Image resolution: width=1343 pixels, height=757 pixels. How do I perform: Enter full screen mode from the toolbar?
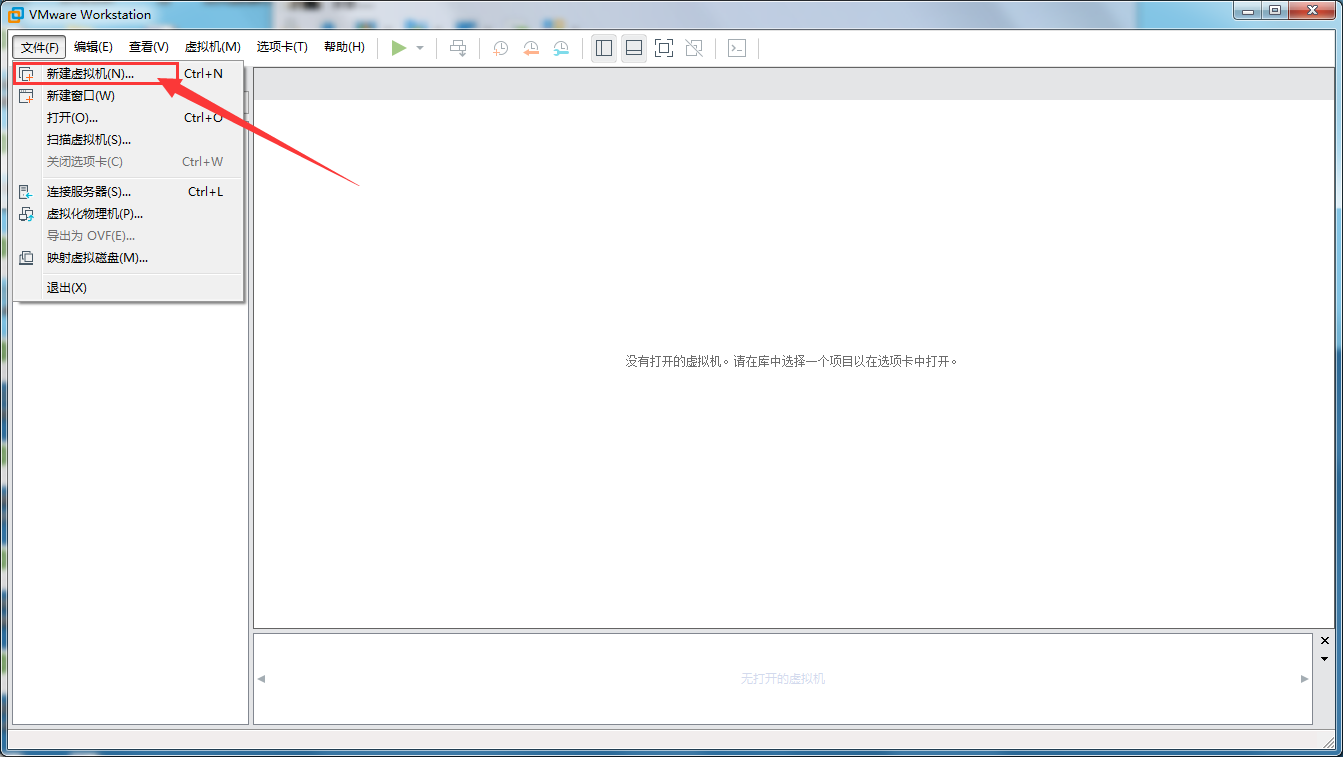(664, 48)
